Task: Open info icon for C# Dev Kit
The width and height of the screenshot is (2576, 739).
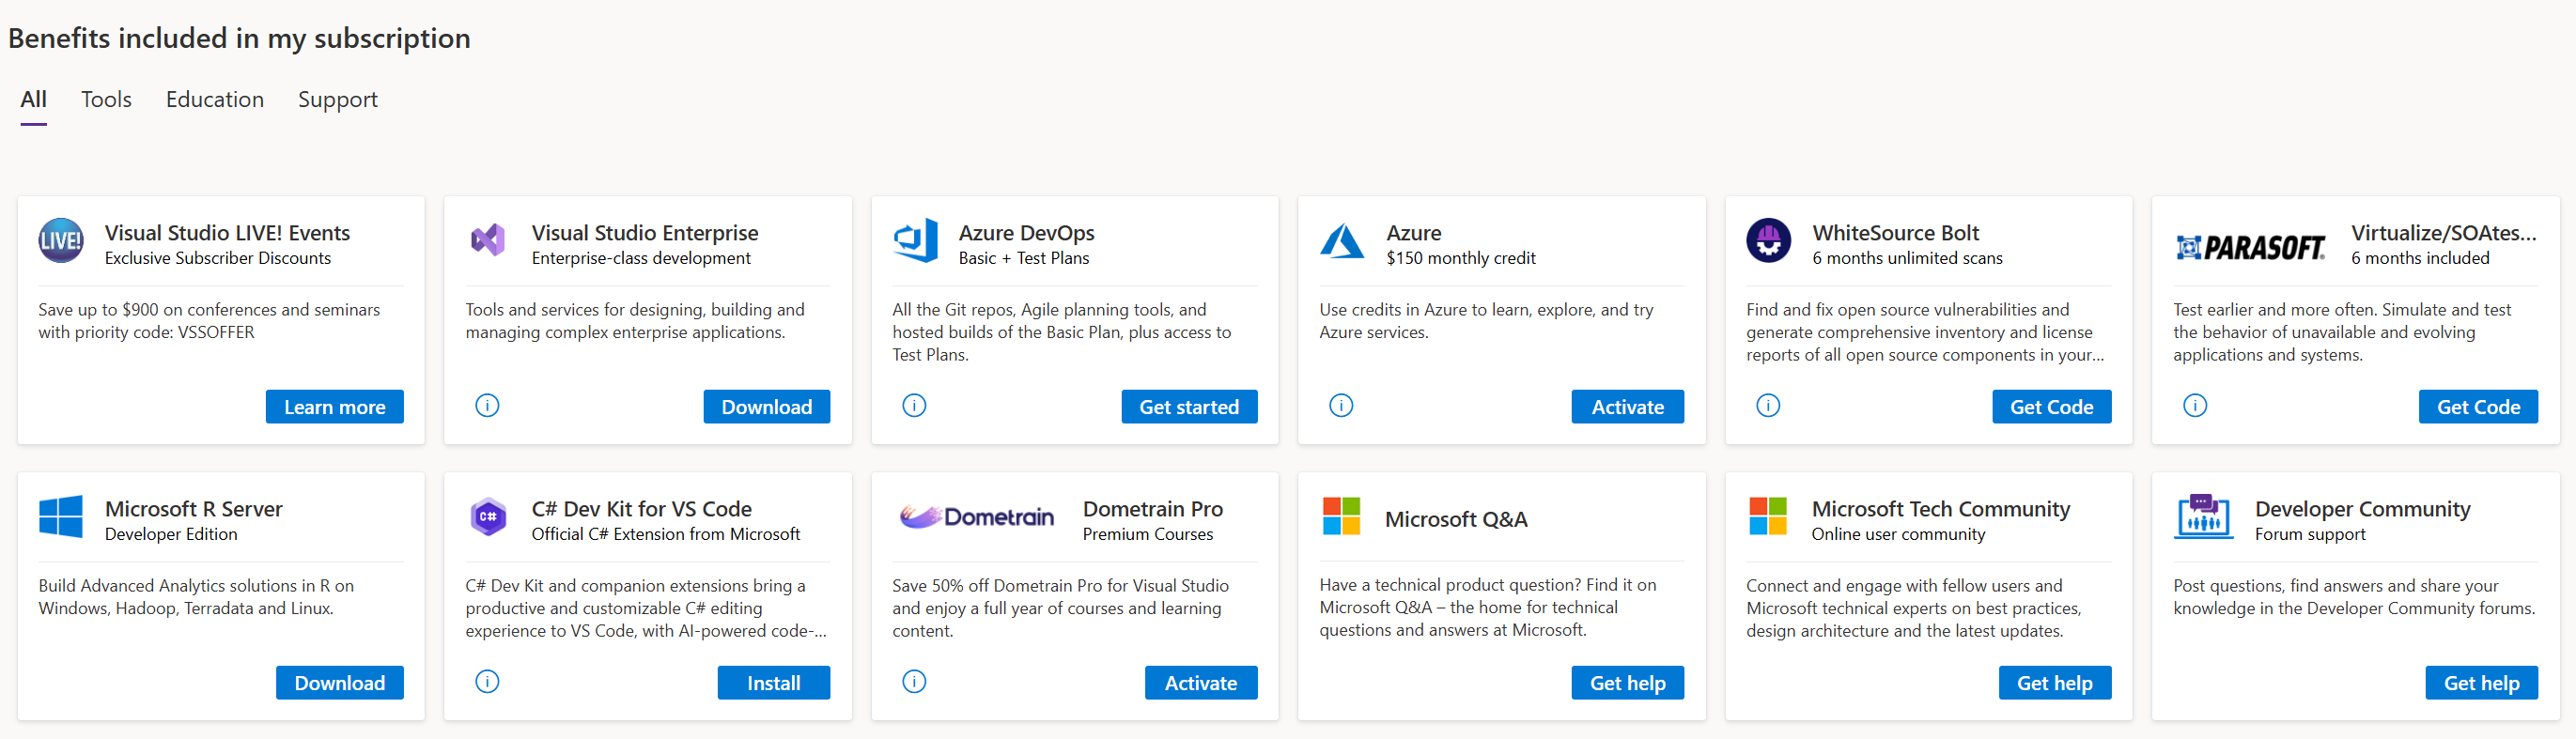Action: [x=487, y=682]
